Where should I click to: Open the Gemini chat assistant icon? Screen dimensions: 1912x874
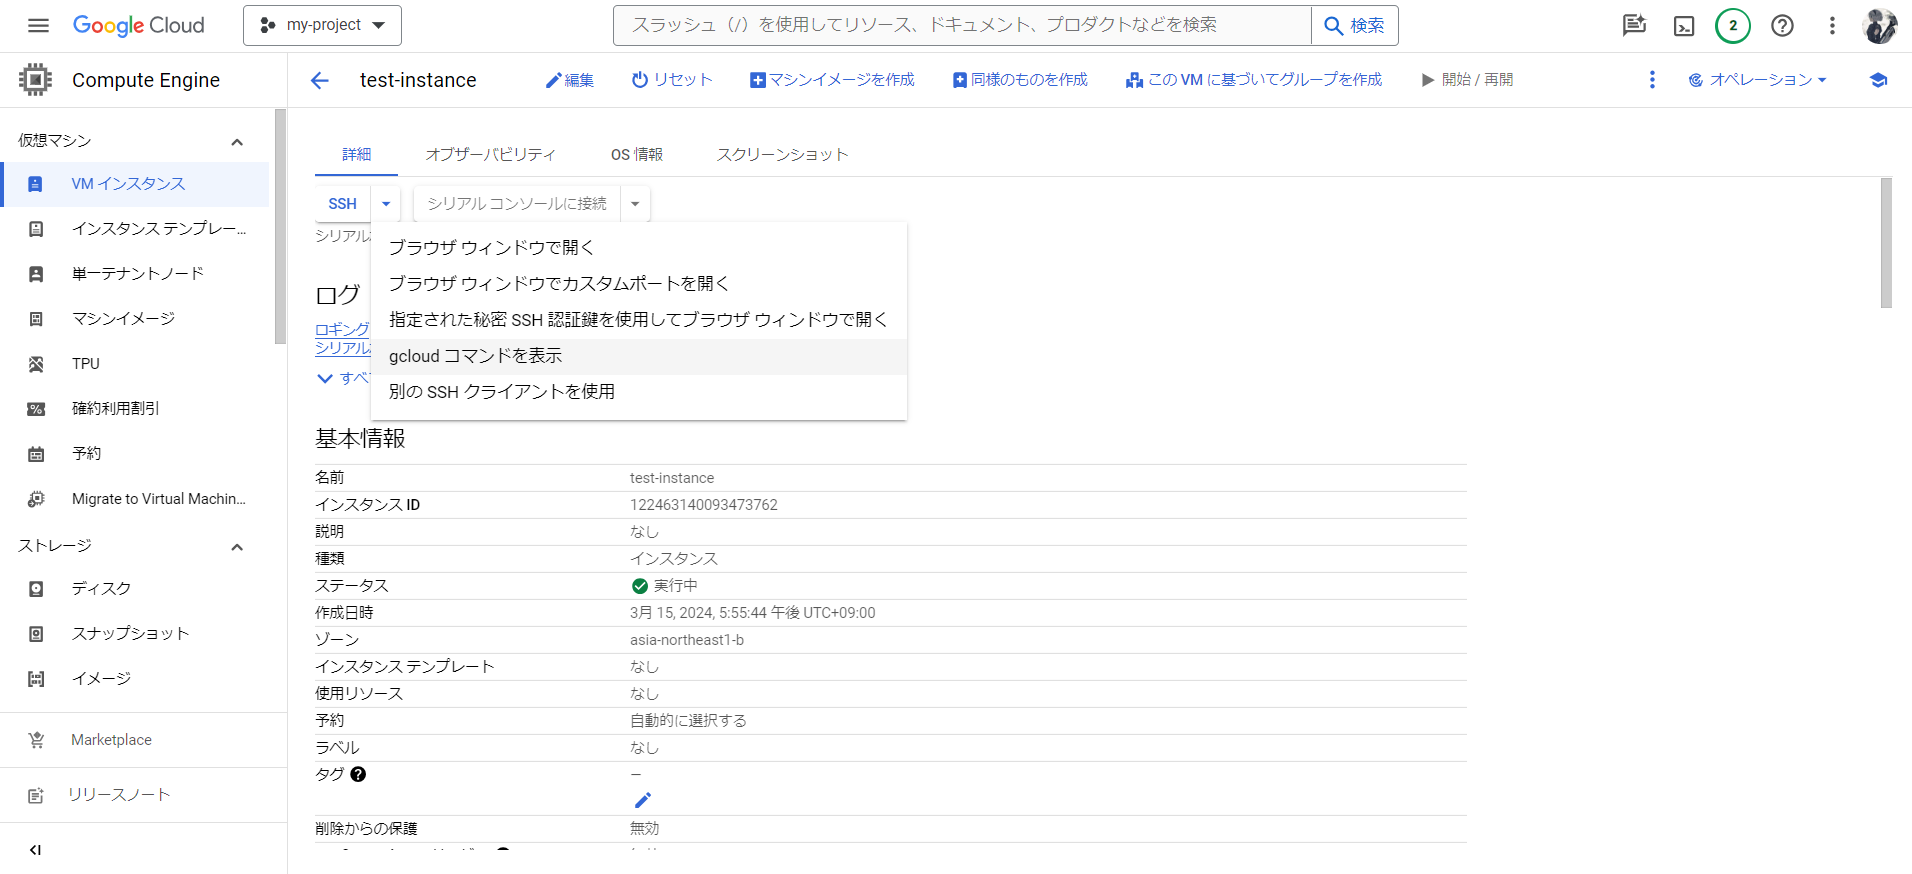click(x=1634, y=25)
